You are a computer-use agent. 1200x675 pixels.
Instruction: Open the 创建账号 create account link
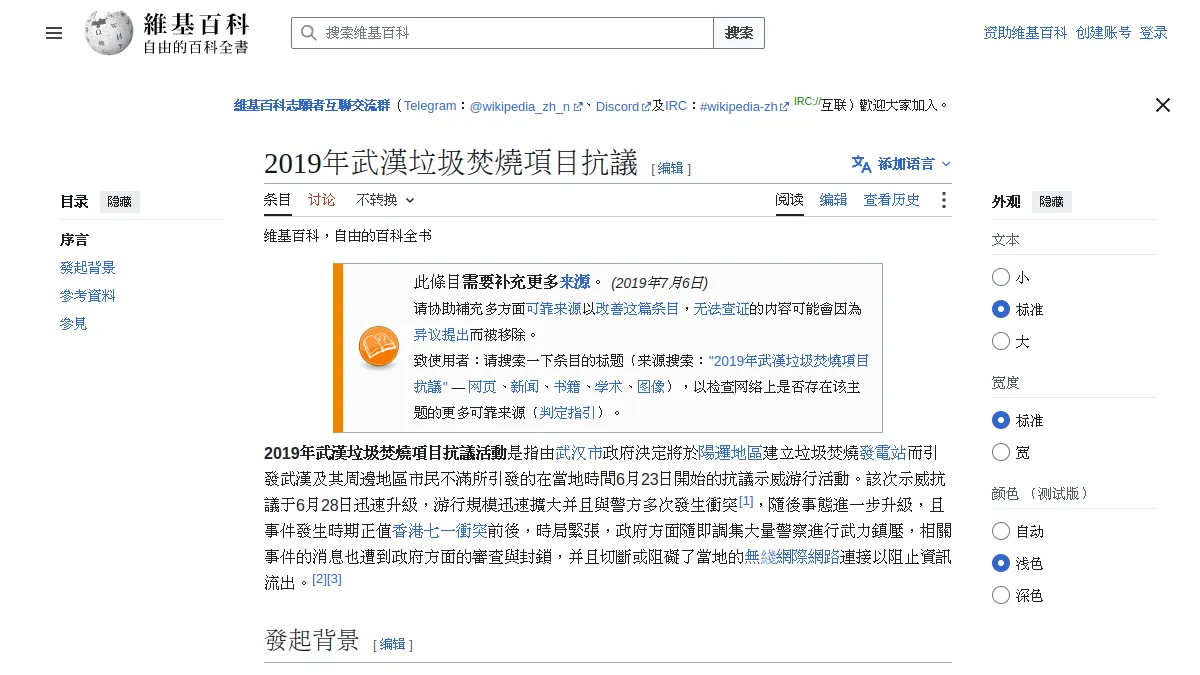pos(1104,33)
